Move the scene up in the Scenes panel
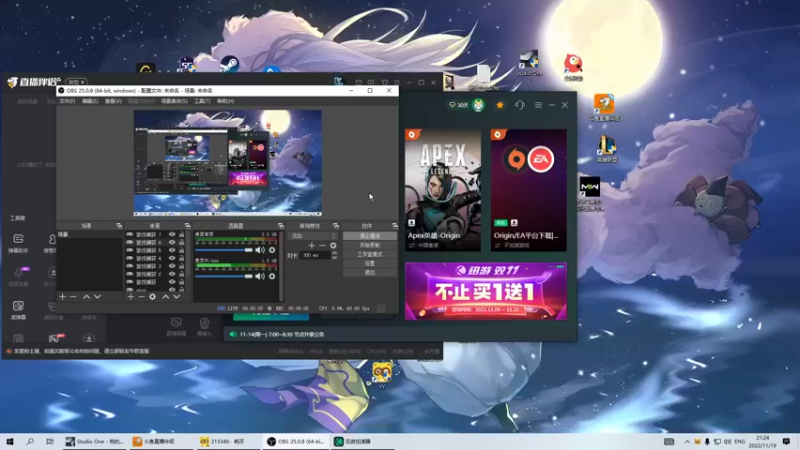The height and width of the screenshot is (450, 800). (86, 296)
